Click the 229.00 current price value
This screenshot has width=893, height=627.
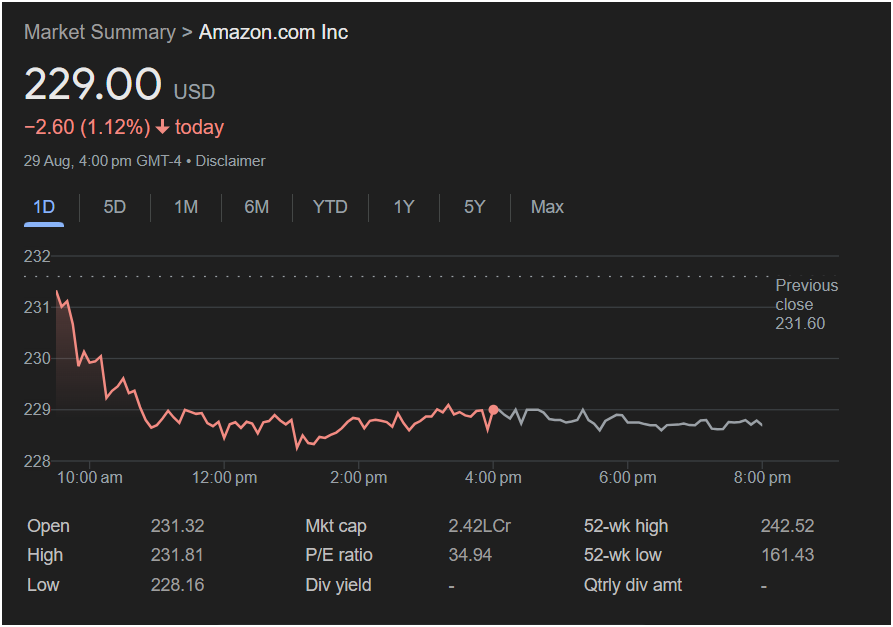tap(93, 84)
